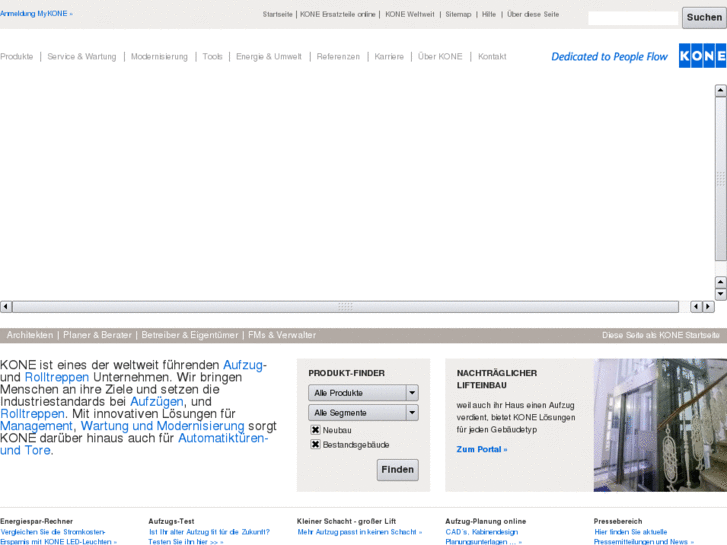Screen dimensions: 727x545
Task: Click the PRODUKT-FINDER heading
Action: (x=346, y=373)
